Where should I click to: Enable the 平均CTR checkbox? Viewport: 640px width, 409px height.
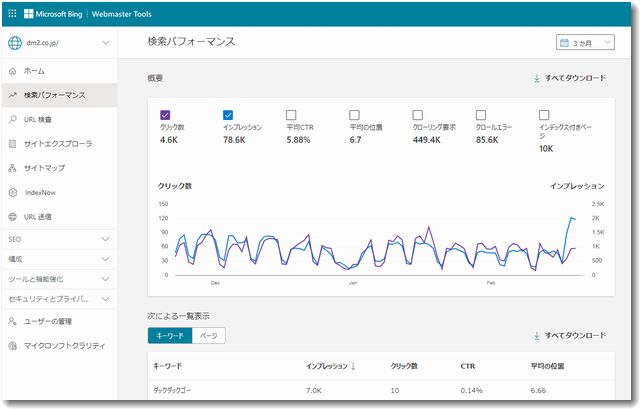pyautogui.click(x=291, y=115)
